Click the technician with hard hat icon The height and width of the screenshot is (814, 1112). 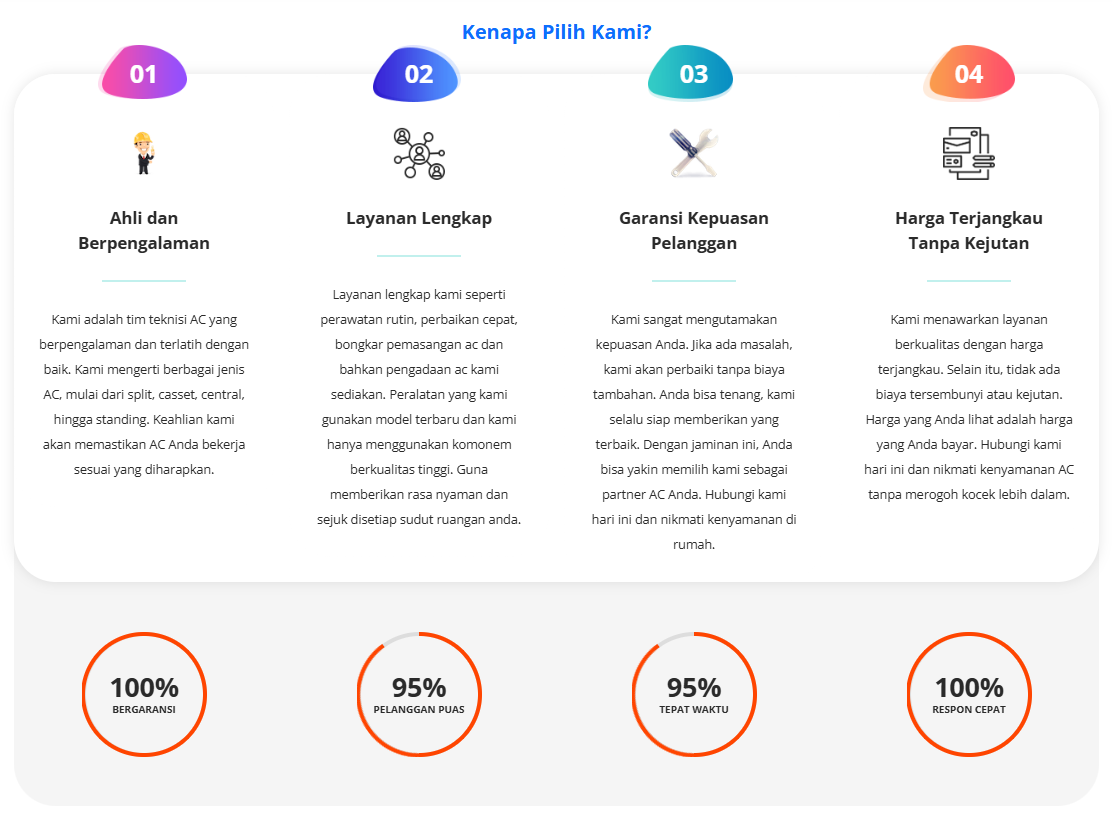pyautogui.click(x=144, y=153)
